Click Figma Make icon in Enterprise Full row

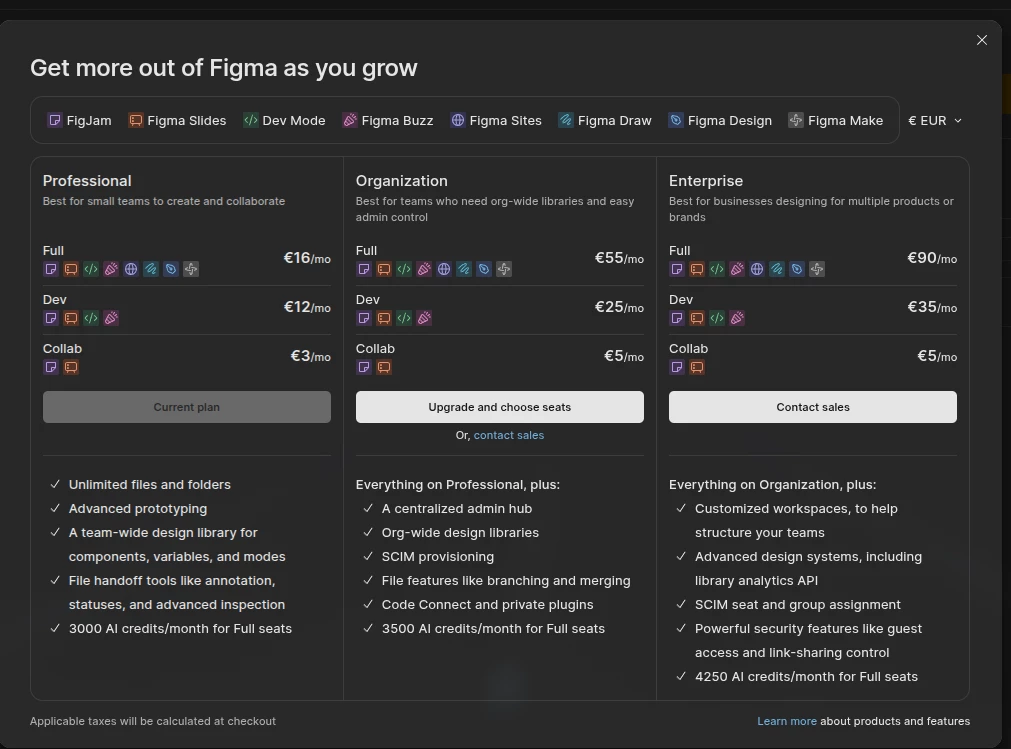(817, 269)
